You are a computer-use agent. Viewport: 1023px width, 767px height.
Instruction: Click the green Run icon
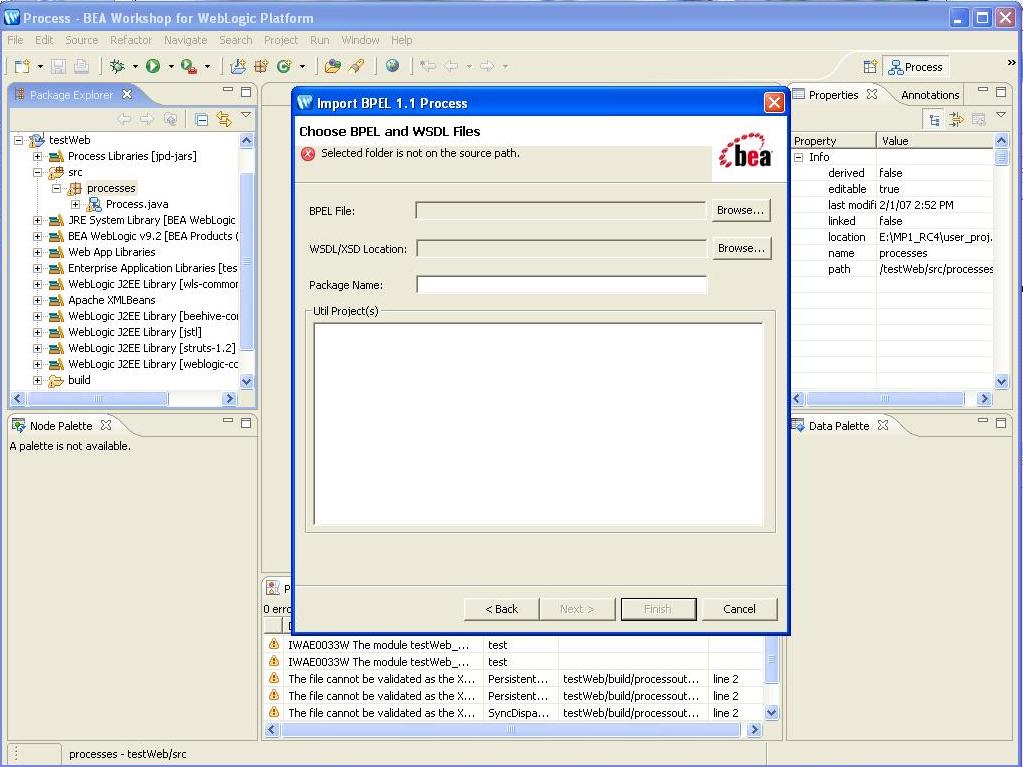(x=153, y=66)
